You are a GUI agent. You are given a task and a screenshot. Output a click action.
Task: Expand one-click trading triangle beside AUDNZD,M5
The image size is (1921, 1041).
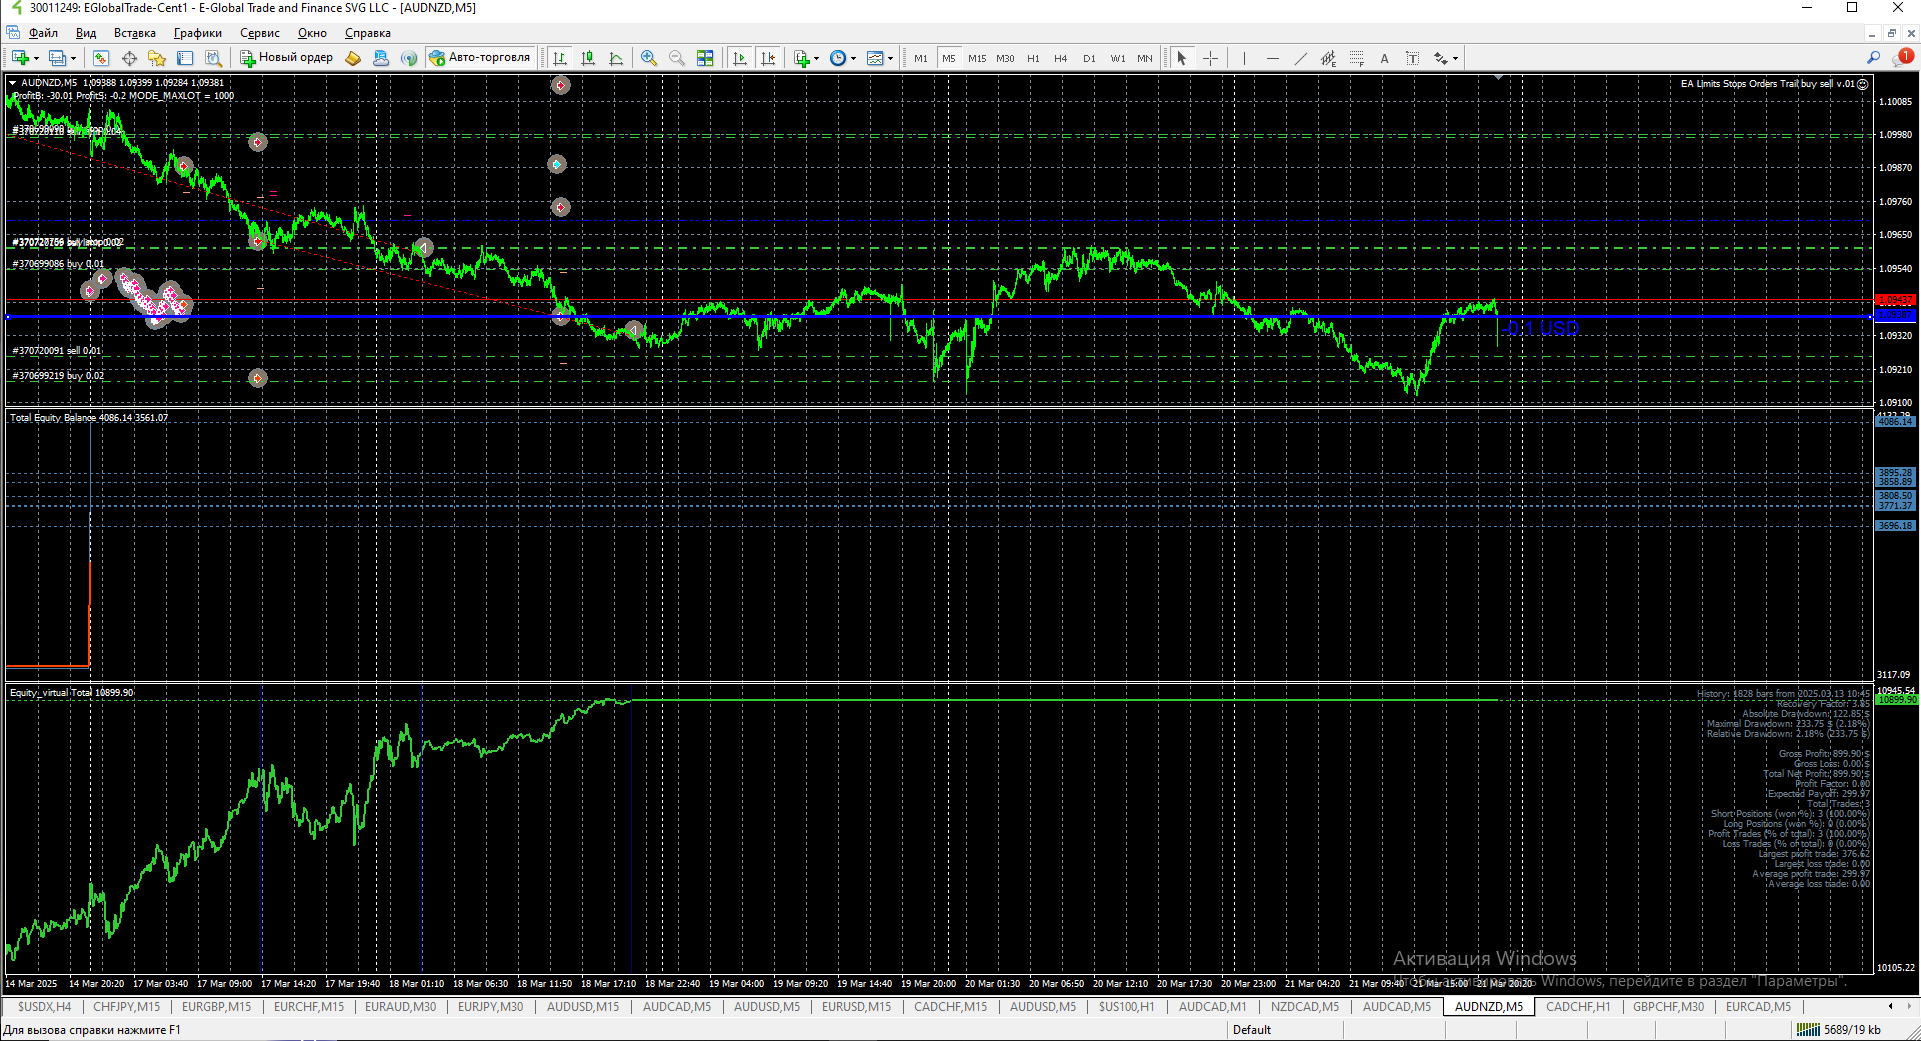point(12,83)
